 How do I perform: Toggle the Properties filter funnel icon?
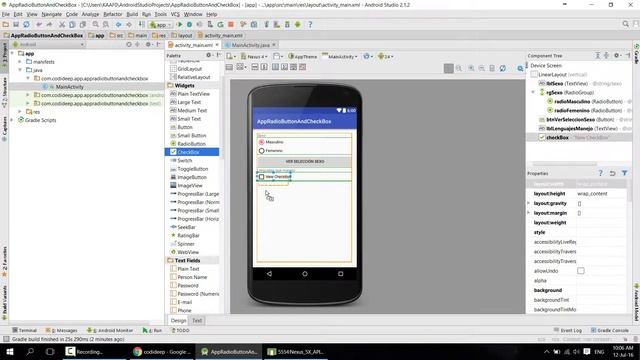click(x=624, y=173)
